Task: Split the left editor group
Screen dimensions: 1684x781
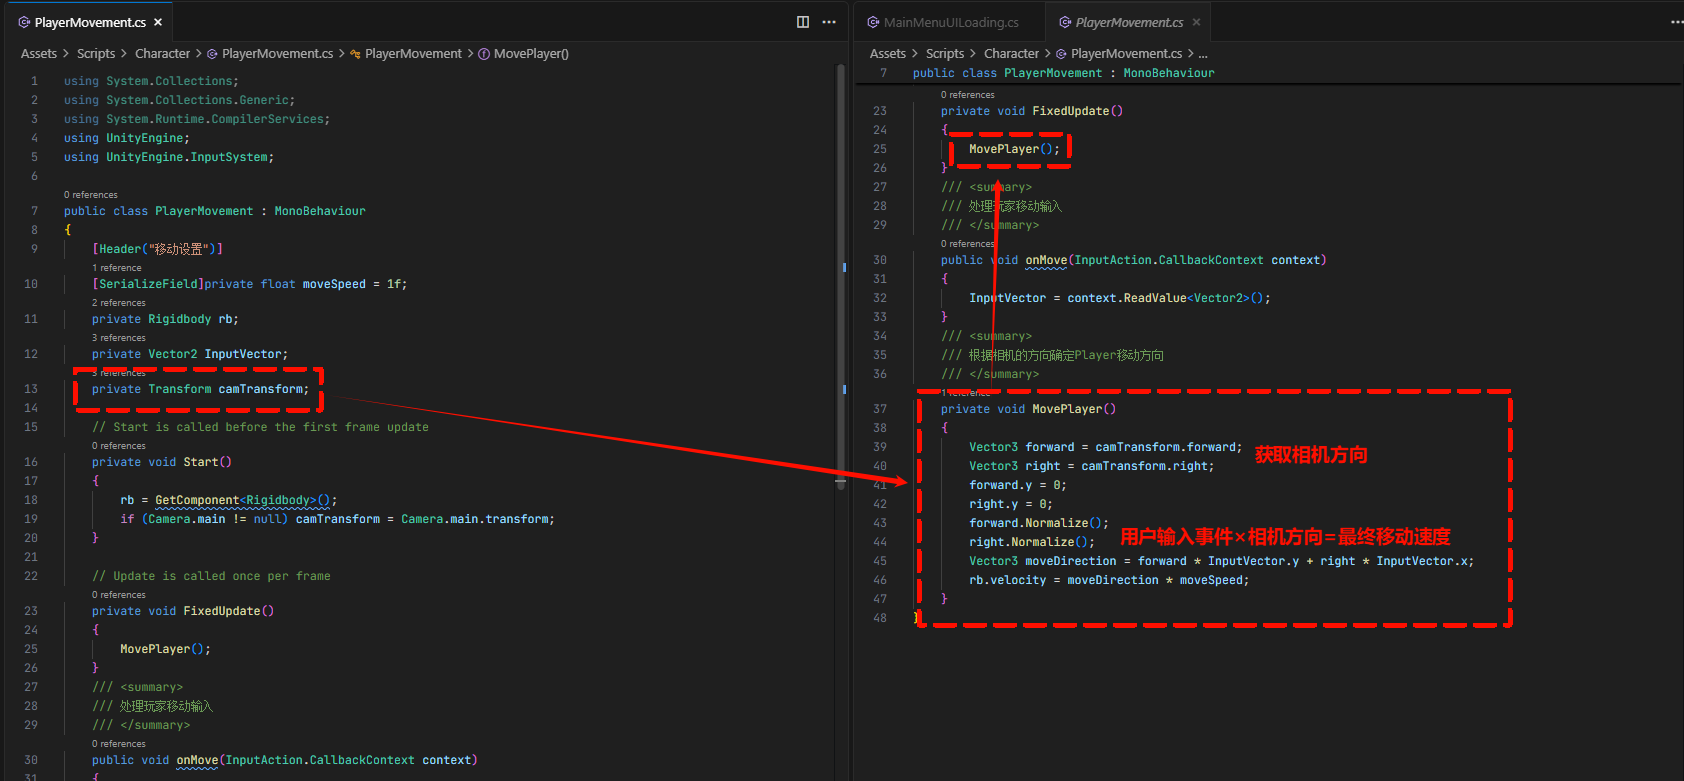Action: [803, 22]
